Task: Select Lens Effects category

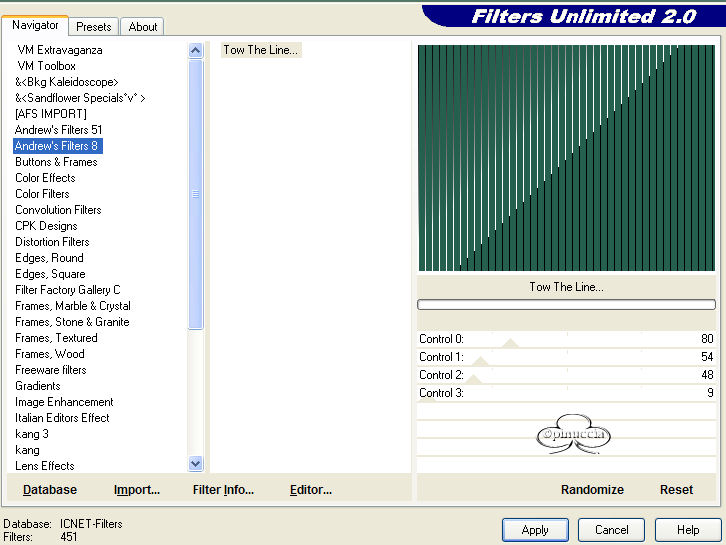Action: click(44, 466)
